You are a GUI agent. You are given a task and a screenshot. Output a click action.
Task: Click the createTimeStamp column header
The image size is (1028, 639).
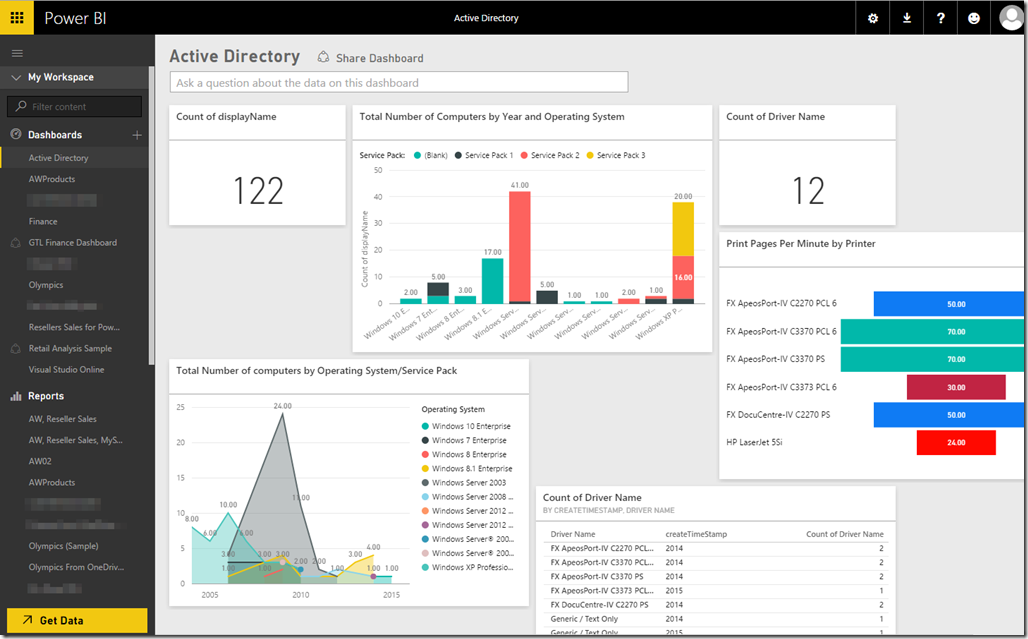click(696, 534)
